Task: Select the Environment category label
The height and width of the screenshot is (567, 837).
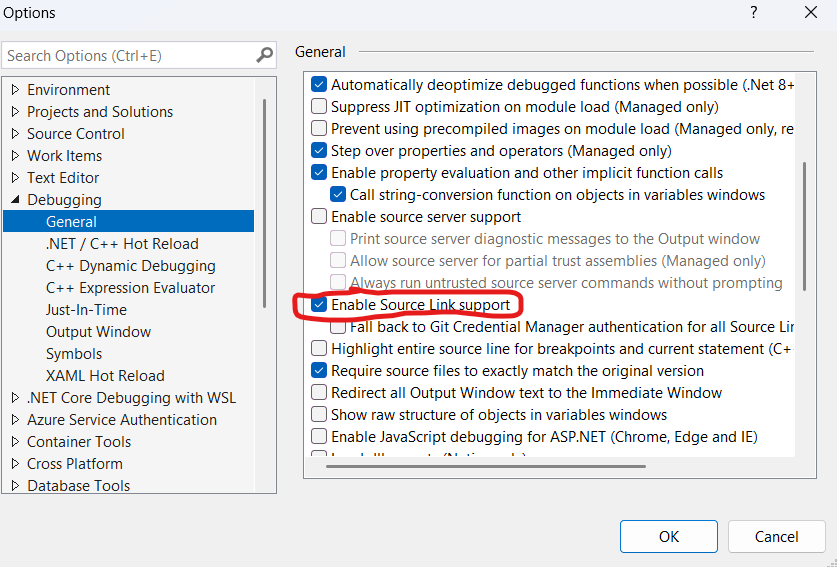Action: point(68,89)
